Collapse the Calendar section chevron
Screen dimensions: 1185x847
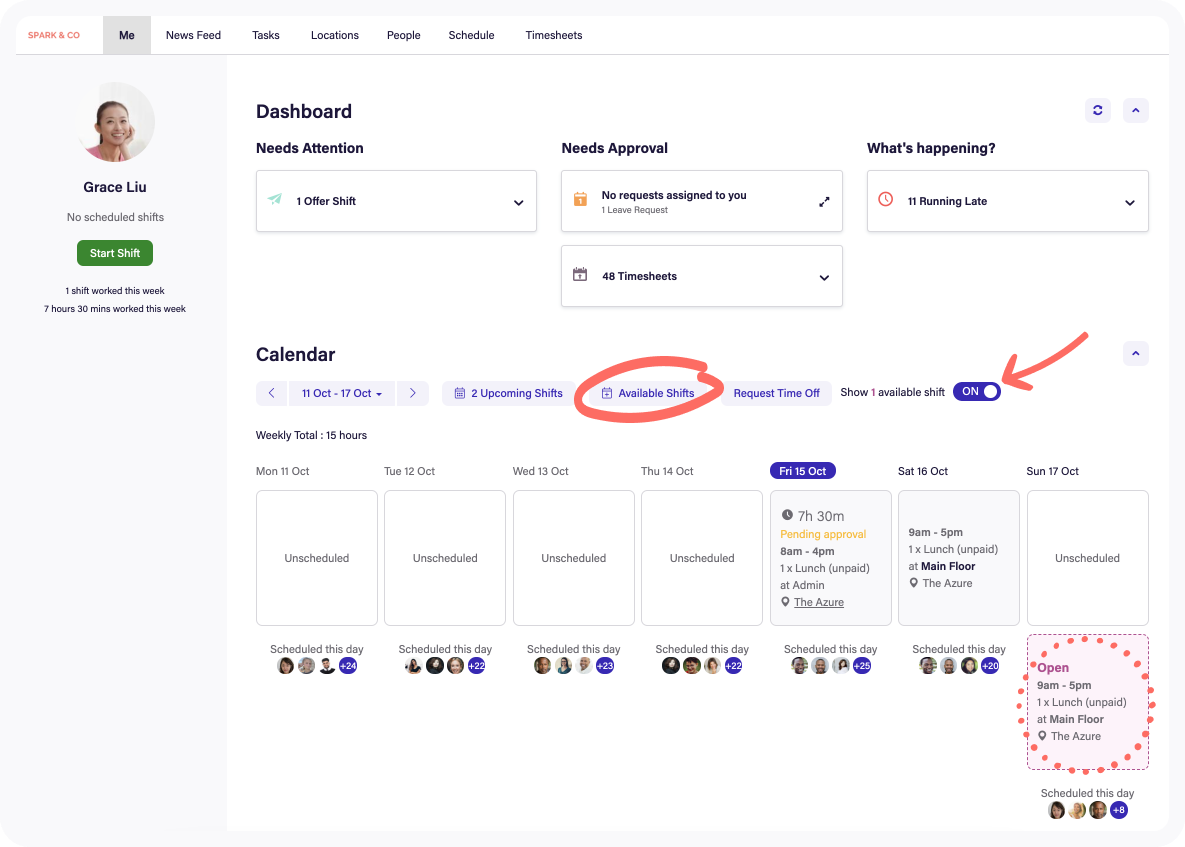coord(1135,353)
